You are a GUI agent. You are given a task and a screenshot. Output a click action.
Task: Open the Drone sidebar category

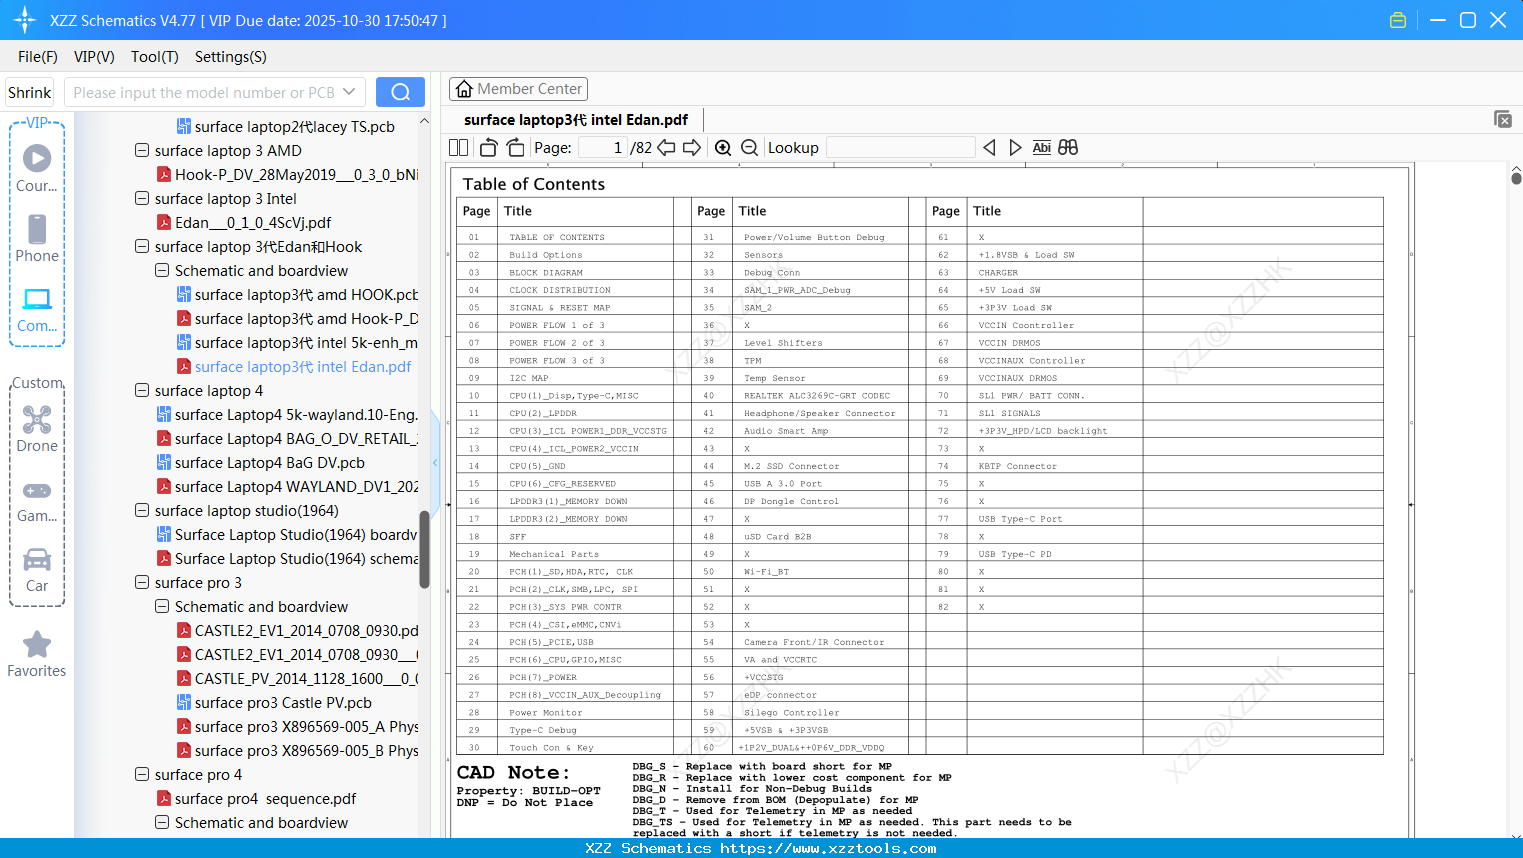pos(37,429)
